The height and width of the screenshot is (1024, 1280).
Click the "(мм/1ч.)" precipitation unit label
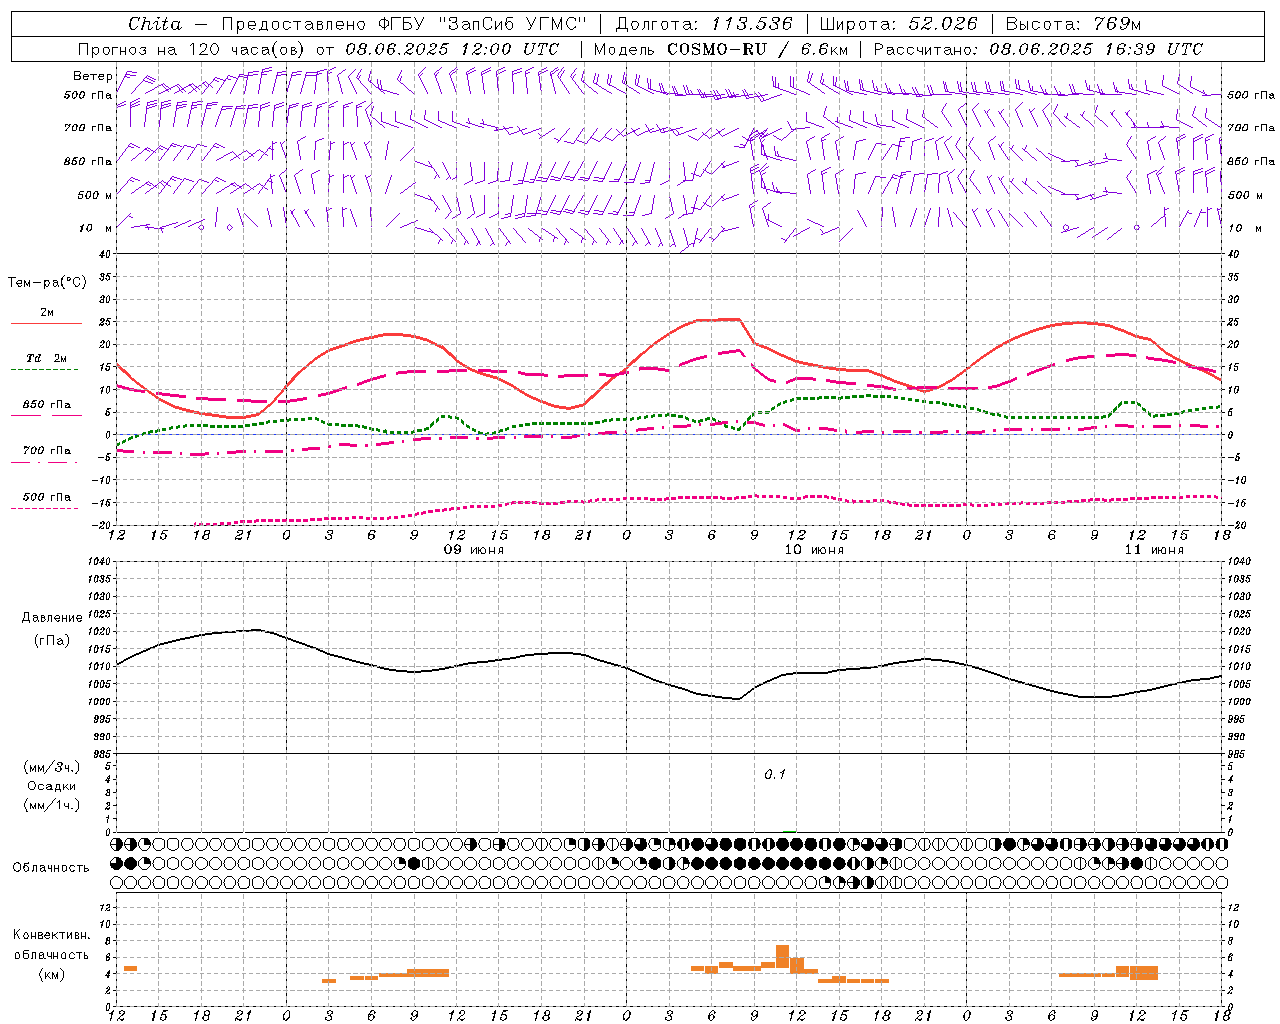point(52,805)
